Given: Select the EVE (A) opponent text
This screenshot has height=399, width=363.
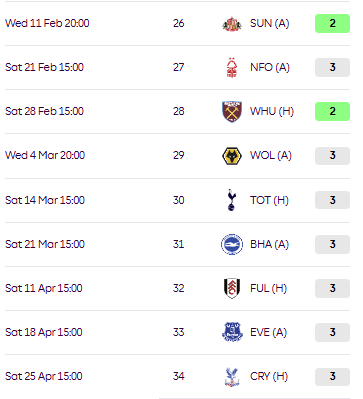Looking at the screenshot, I should [268, 332].
